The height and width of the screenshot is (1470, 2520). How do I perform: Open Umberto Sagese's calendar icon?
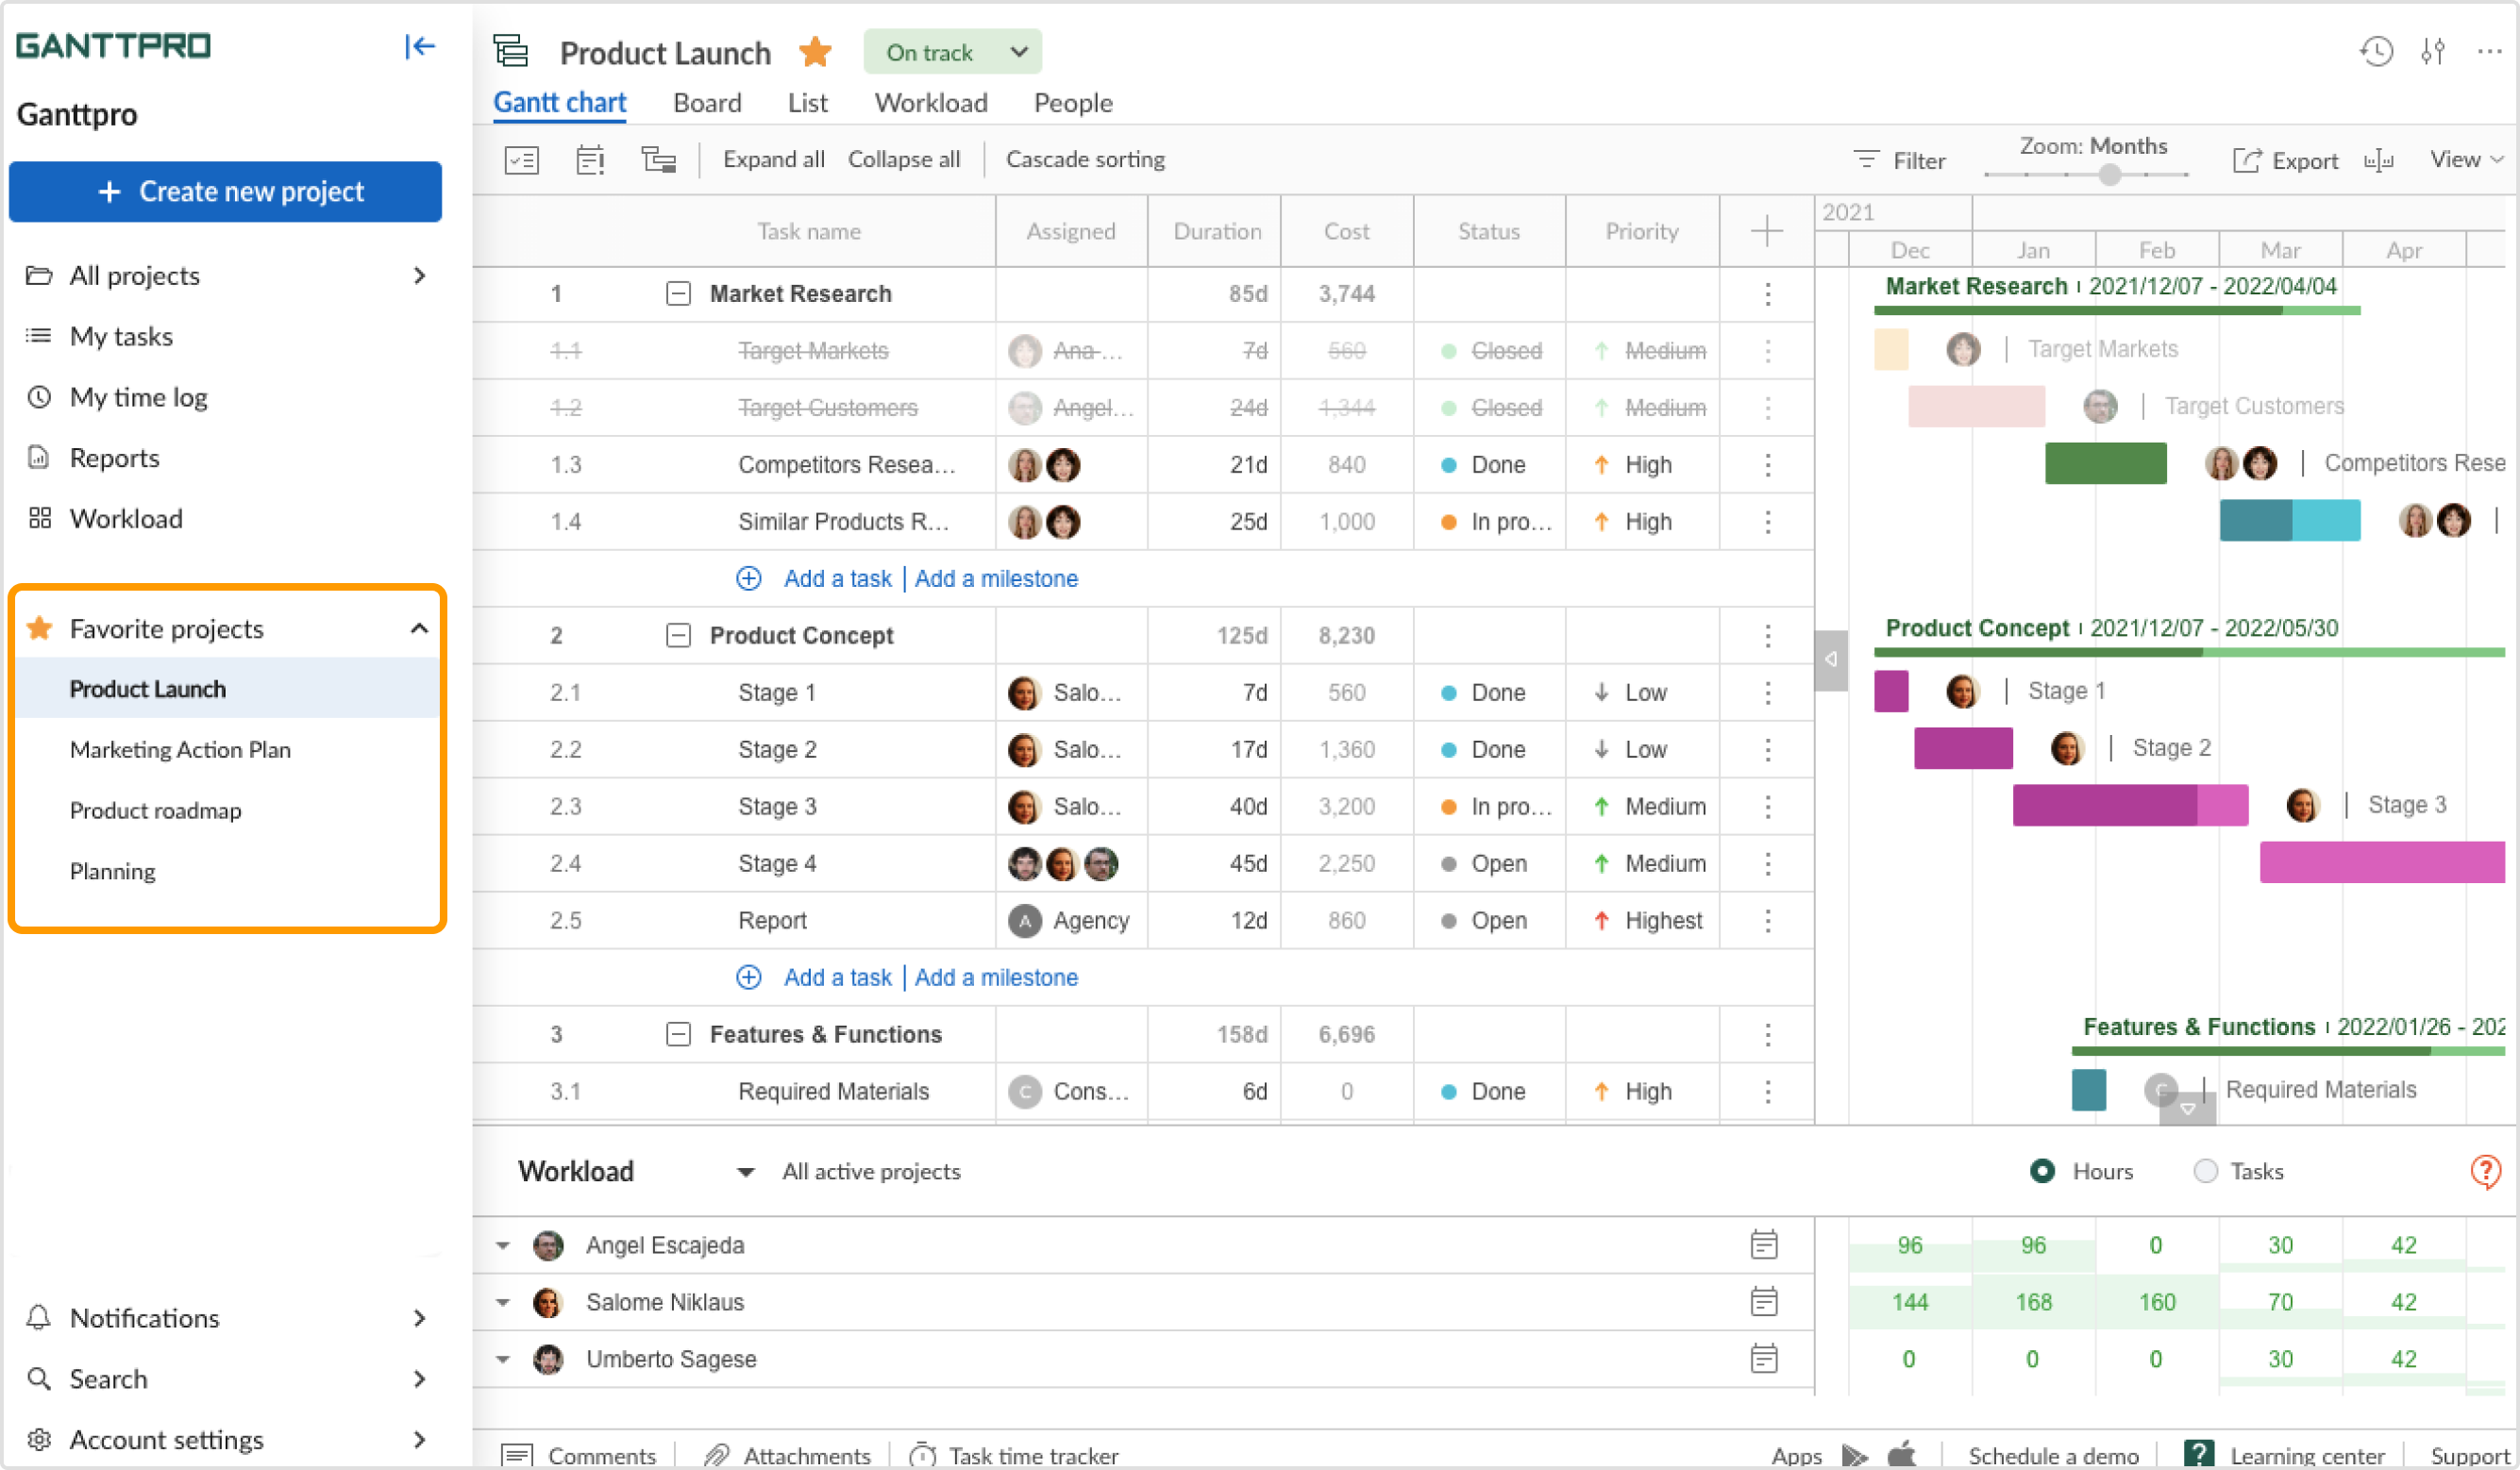1764,1359
